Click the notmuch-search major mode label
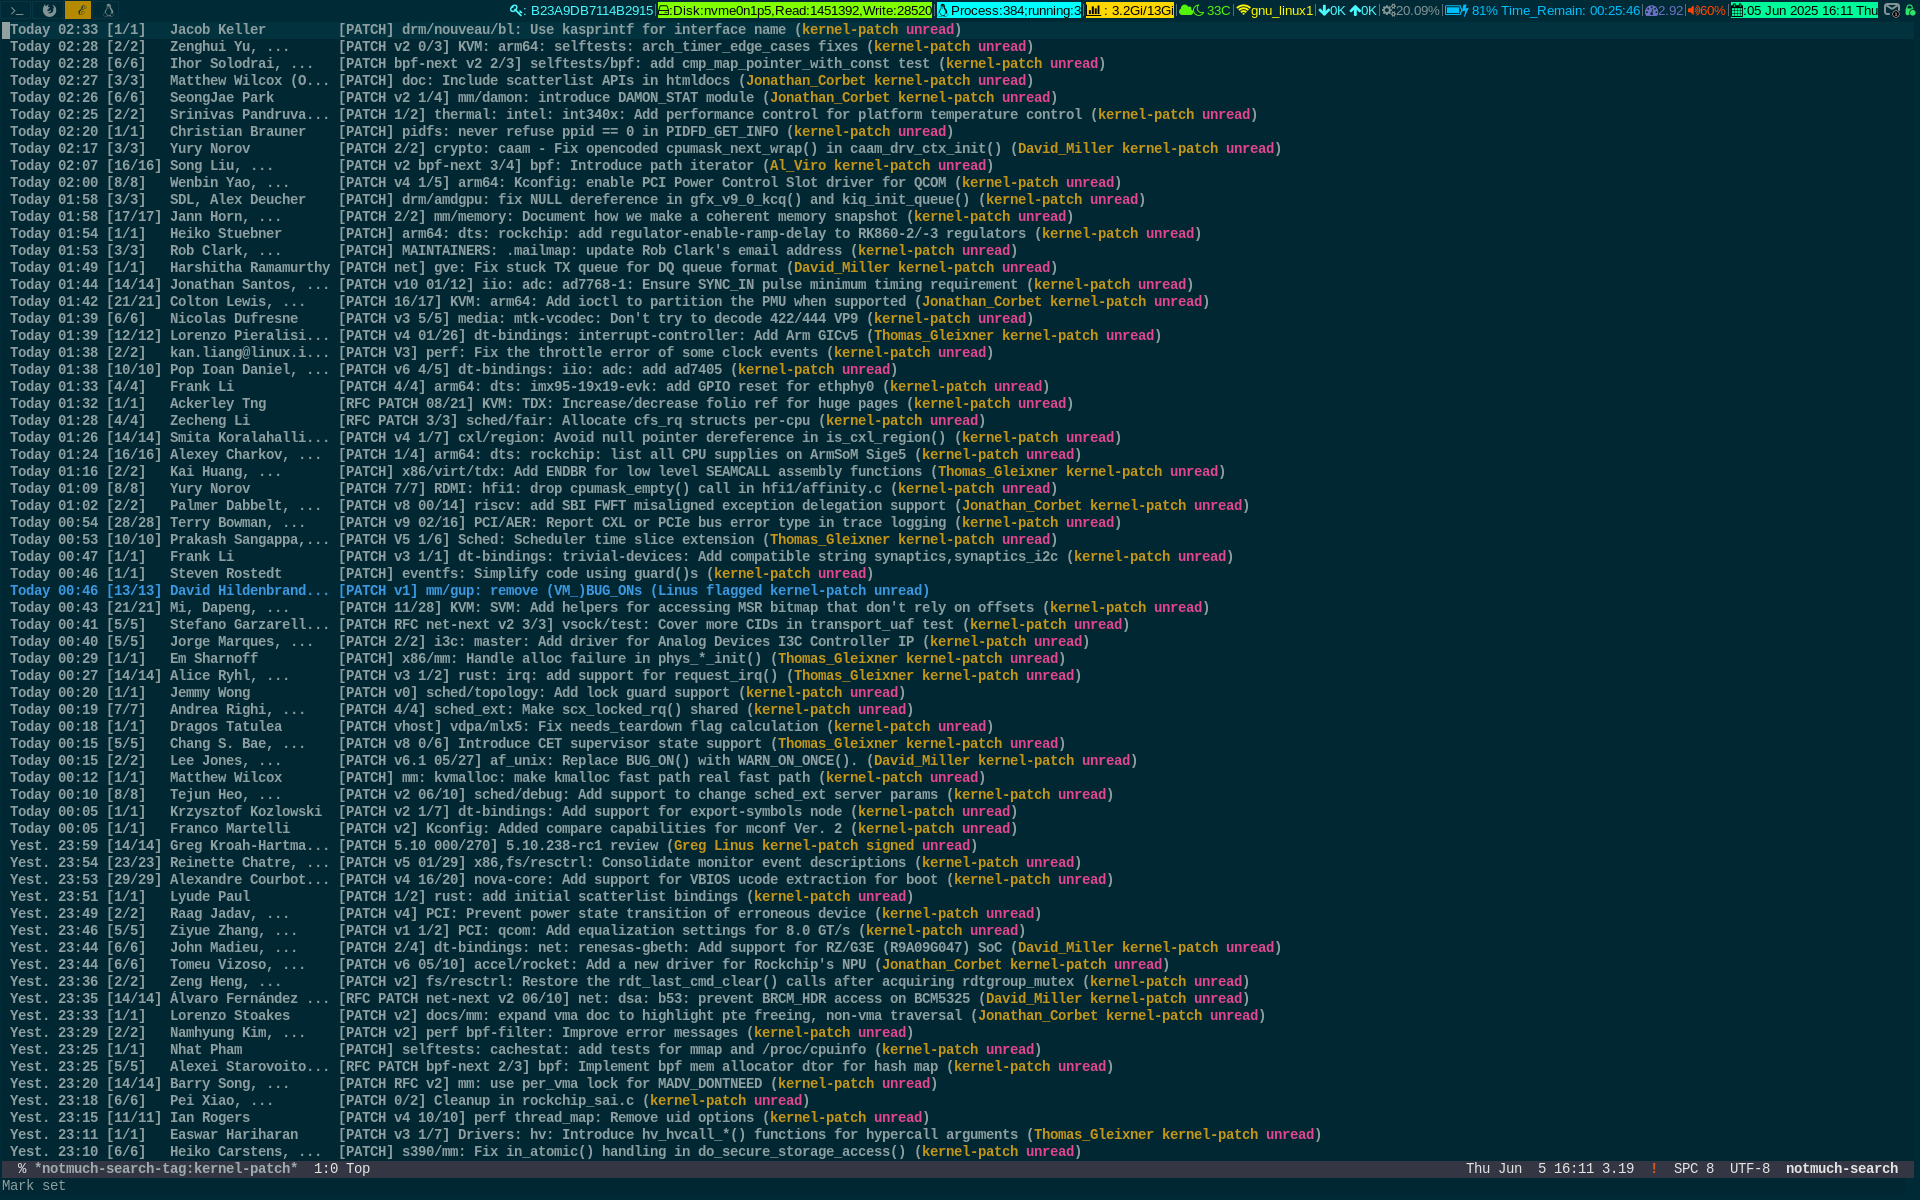 [1842, 1168]
